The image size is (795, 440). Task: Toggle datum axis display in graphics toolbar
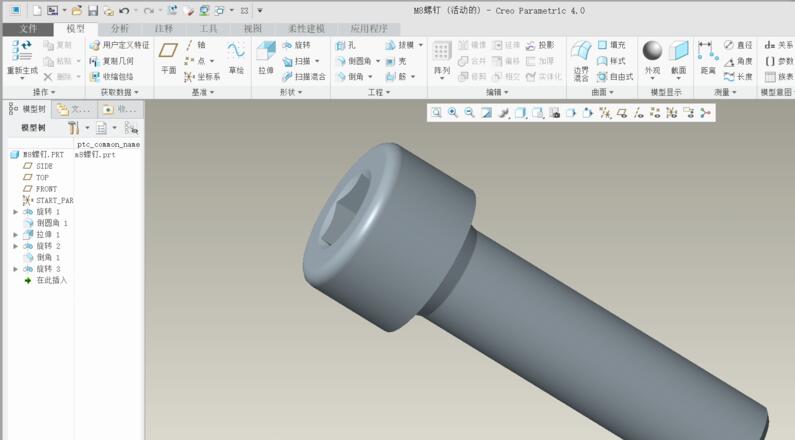click(639, 113)
